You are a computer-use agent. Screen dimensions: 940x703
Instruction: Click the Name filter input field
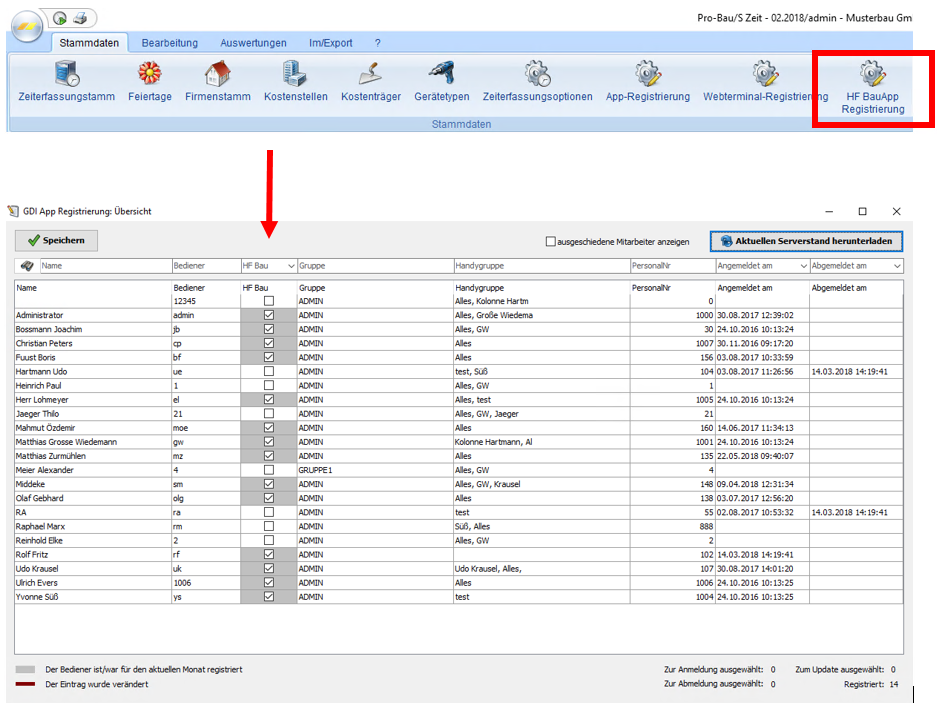[x=104, y=266]
